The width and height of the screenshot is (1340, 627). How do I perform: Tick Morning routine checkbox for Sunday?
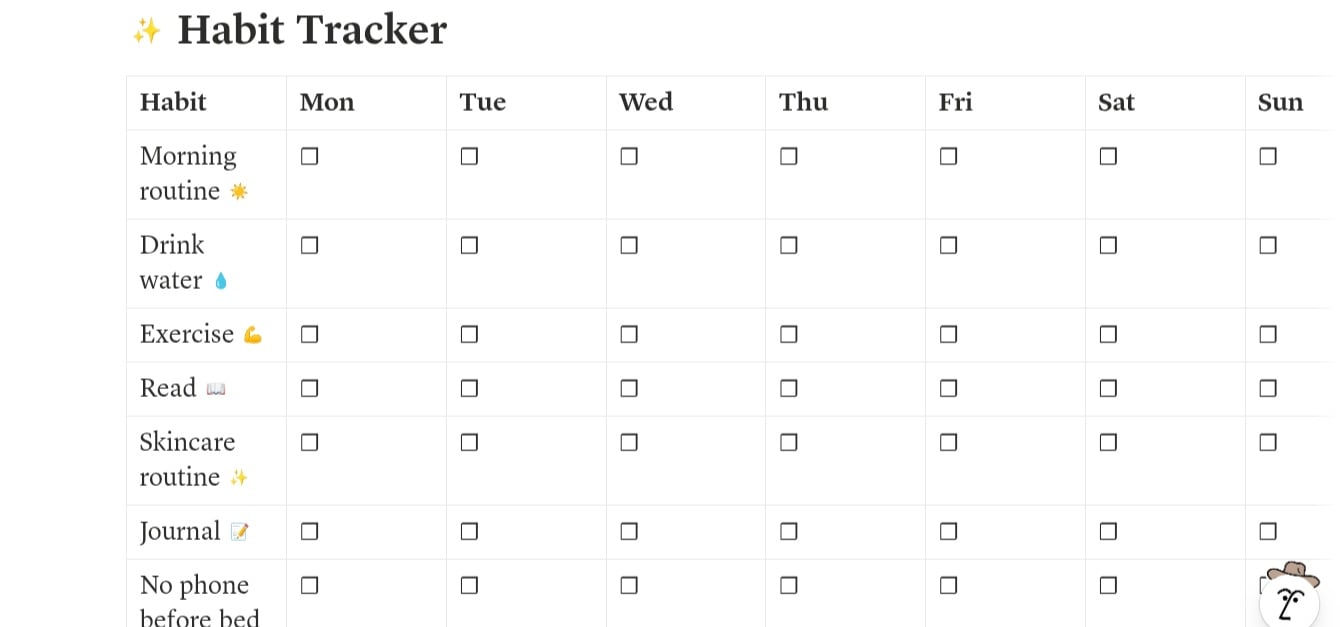coord(1268,157)
